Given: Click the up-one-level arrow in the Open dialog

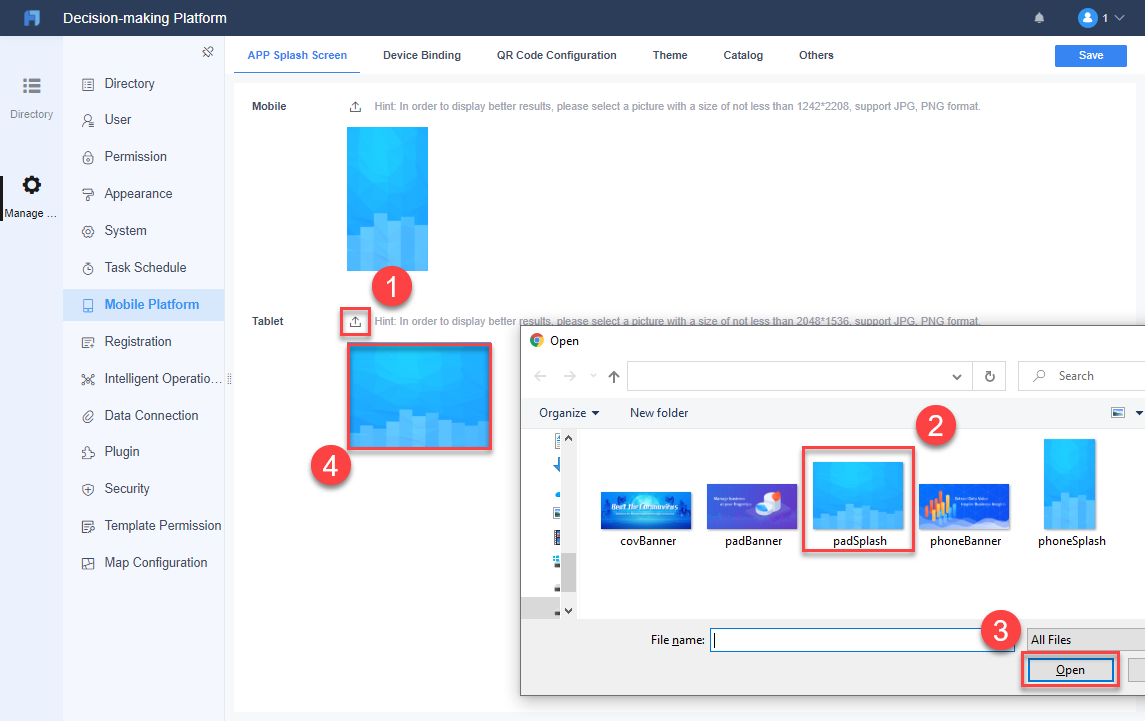Looking at the screenshot, I should [613, 375].
